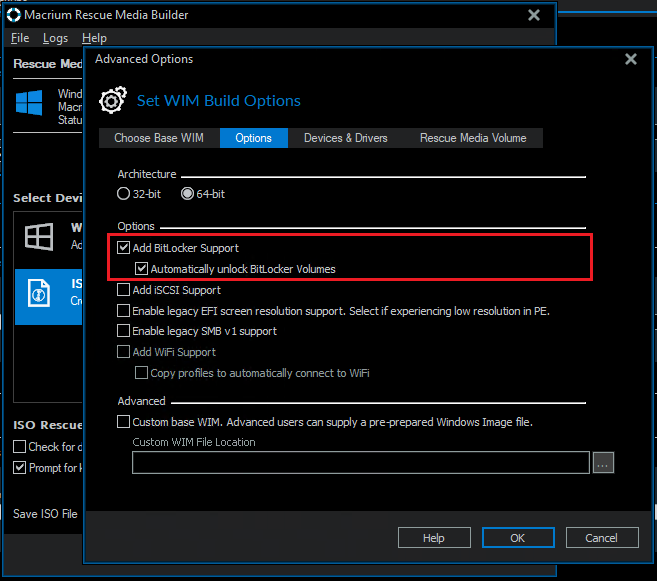Open the Help menu in the menu bar
The width and height of the screenshot is (657, 581).
point(94,38)
